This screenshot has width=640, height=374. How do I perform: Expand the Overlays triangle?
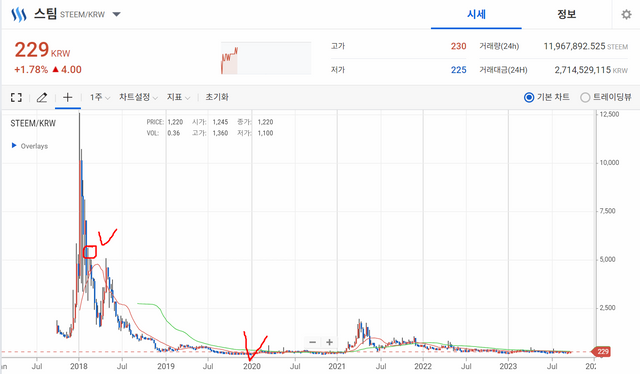[x=14, y=145]
